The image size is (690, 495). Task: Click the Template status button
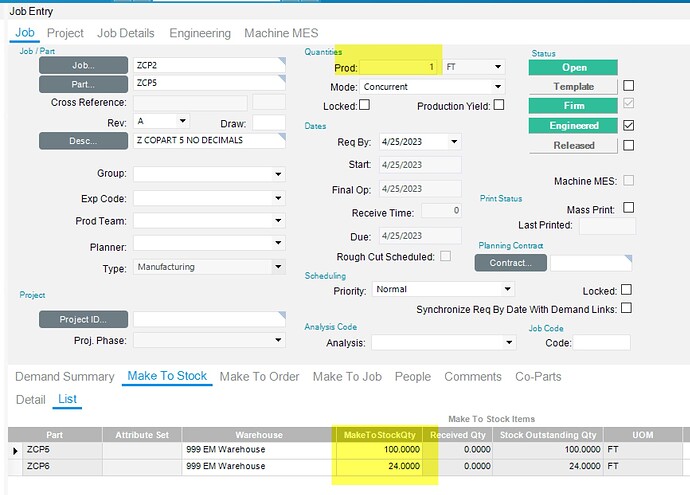coord(573,87)
